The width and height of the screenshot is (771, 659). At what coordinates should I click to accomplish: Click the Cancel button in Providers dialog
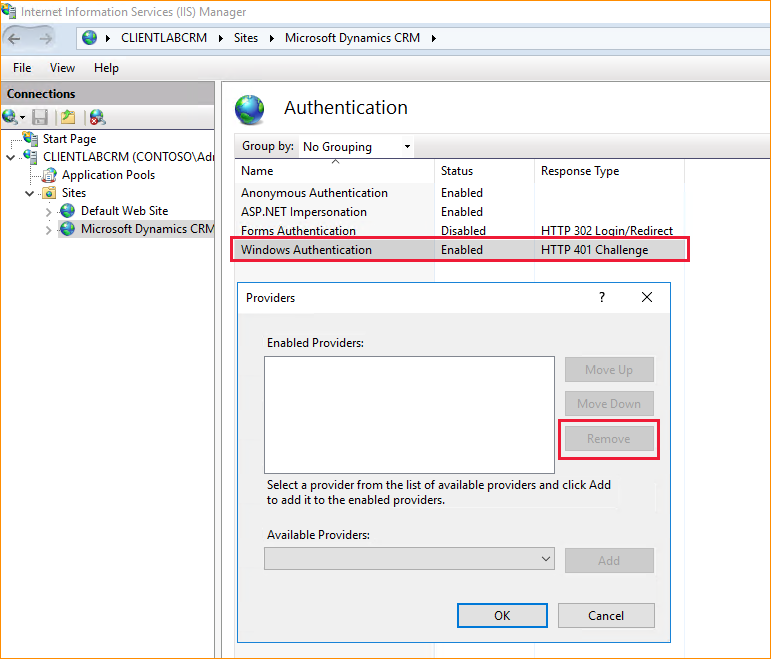click(606, 615)
